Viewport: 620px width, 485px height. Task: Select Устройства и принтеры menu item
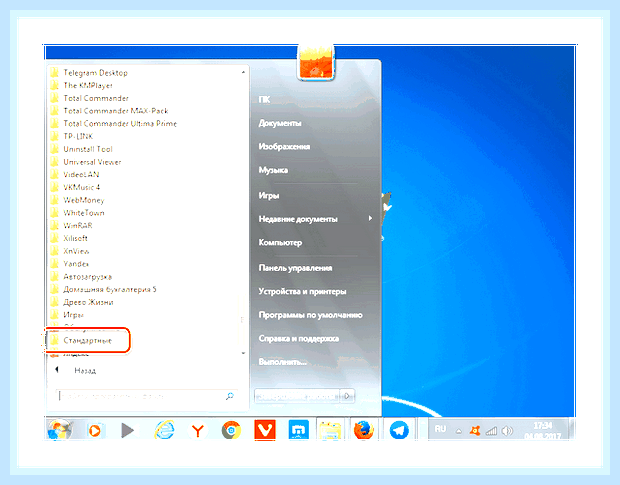click(302, 291)
